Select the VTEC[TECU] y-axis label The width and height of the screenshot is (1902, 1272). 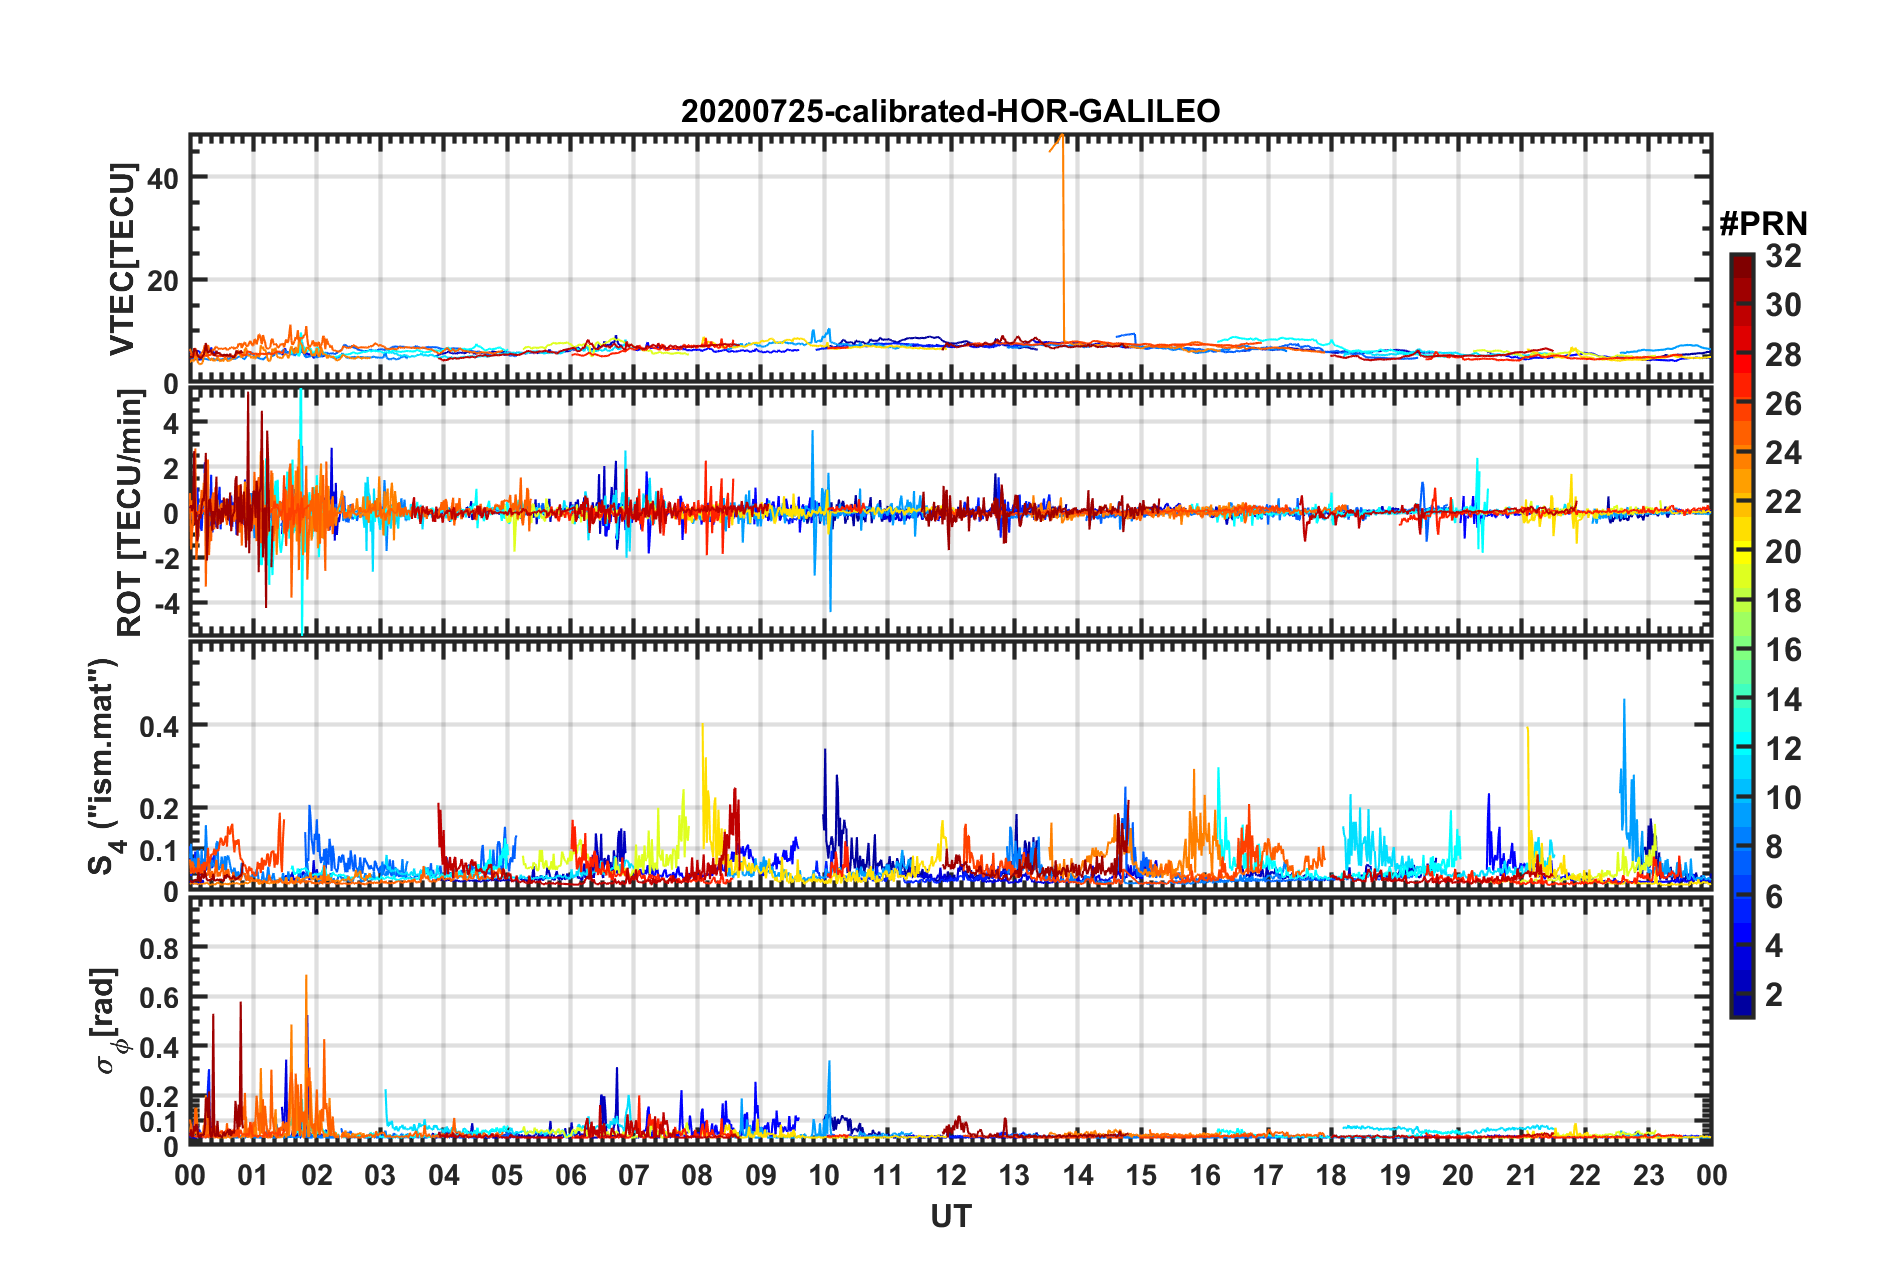[x=123, y=259]
